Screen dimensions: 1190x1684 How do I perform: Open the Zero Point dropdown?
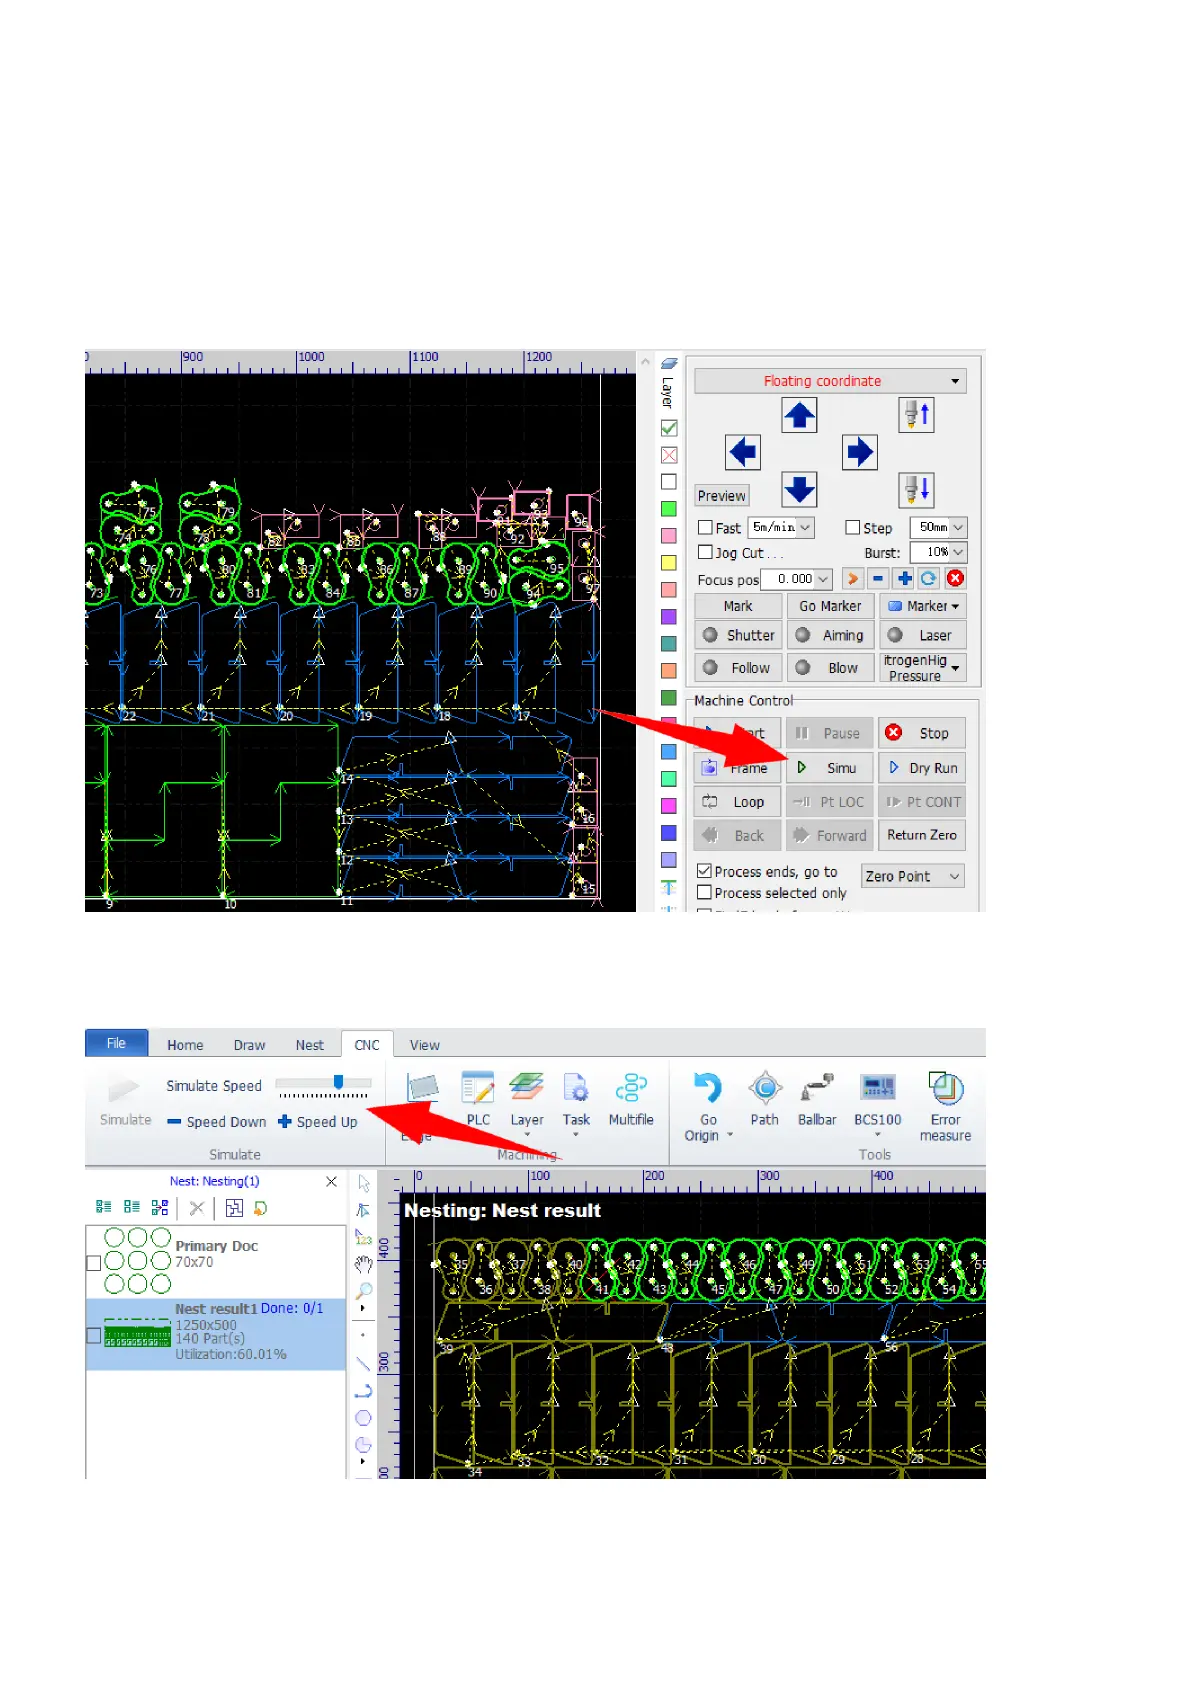pos(912,876)
